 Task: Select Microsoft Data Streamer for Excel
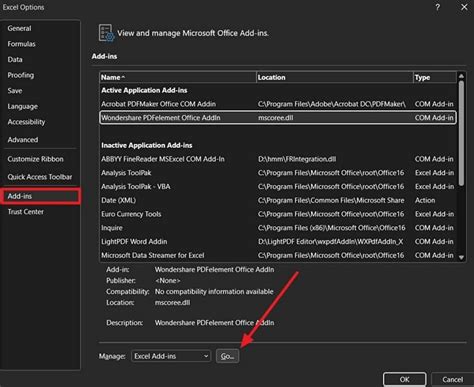[278, 255]
